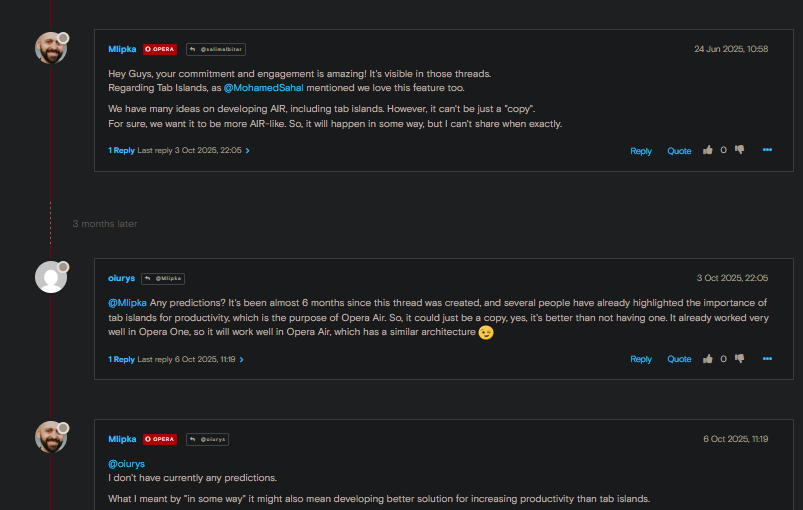803x510 pixels.
Task: Downvote Mlipka's 24 Jun post
Action: (740, 150)
